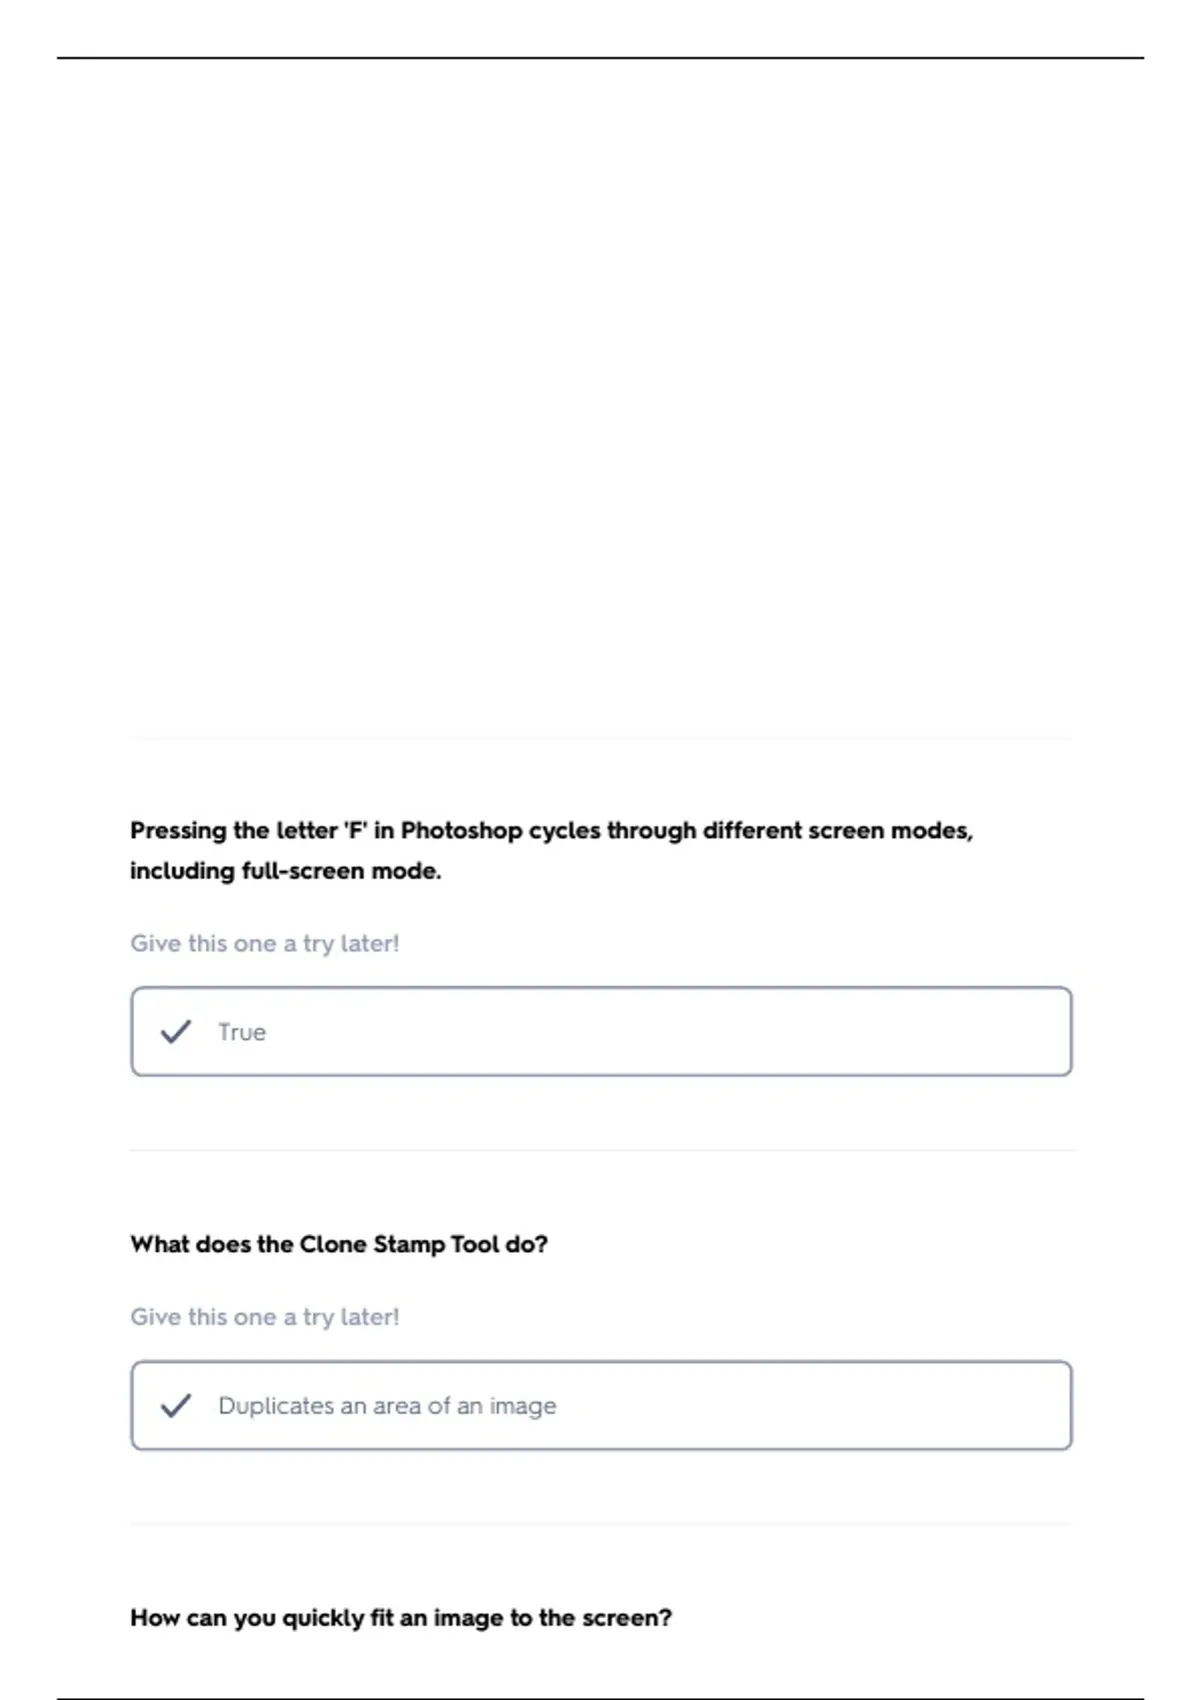Click the word True in the answer
Screen dimensions: 1200x1700
242,1032
